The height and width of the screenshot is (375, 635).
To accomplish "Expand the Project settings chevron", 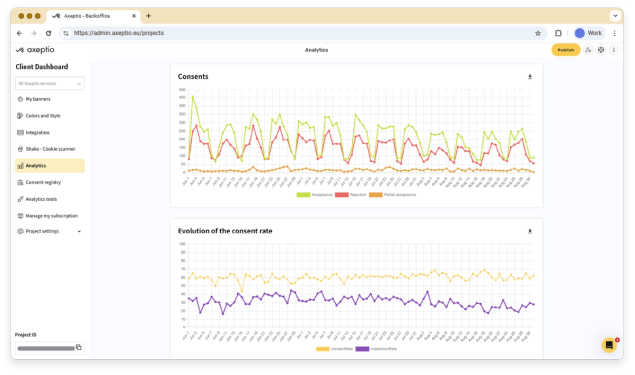I will click(79, 231).
